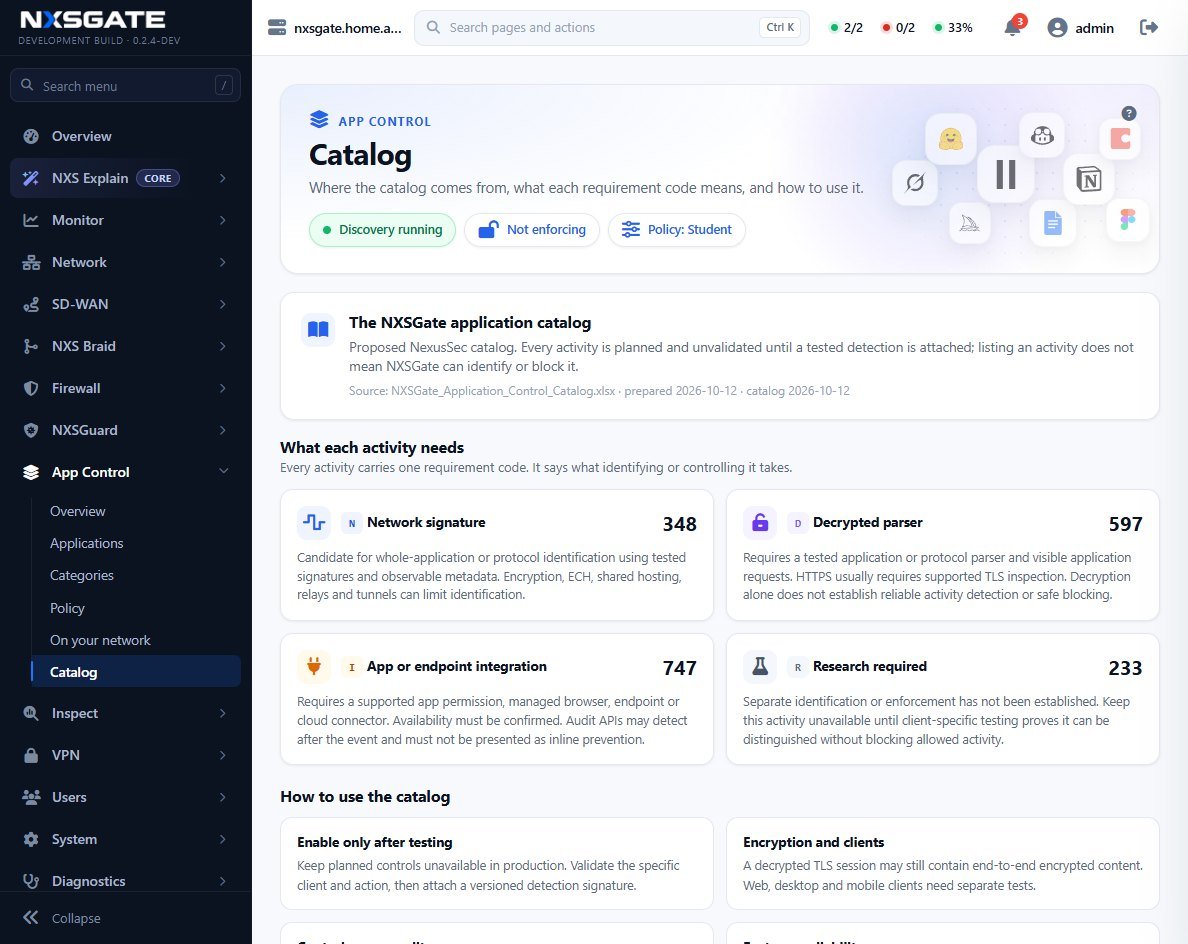Viewport: 1188px width, 944px height.
Task: Focus the Search menu field
Action: pyautogui.click(x=126, y=86)
